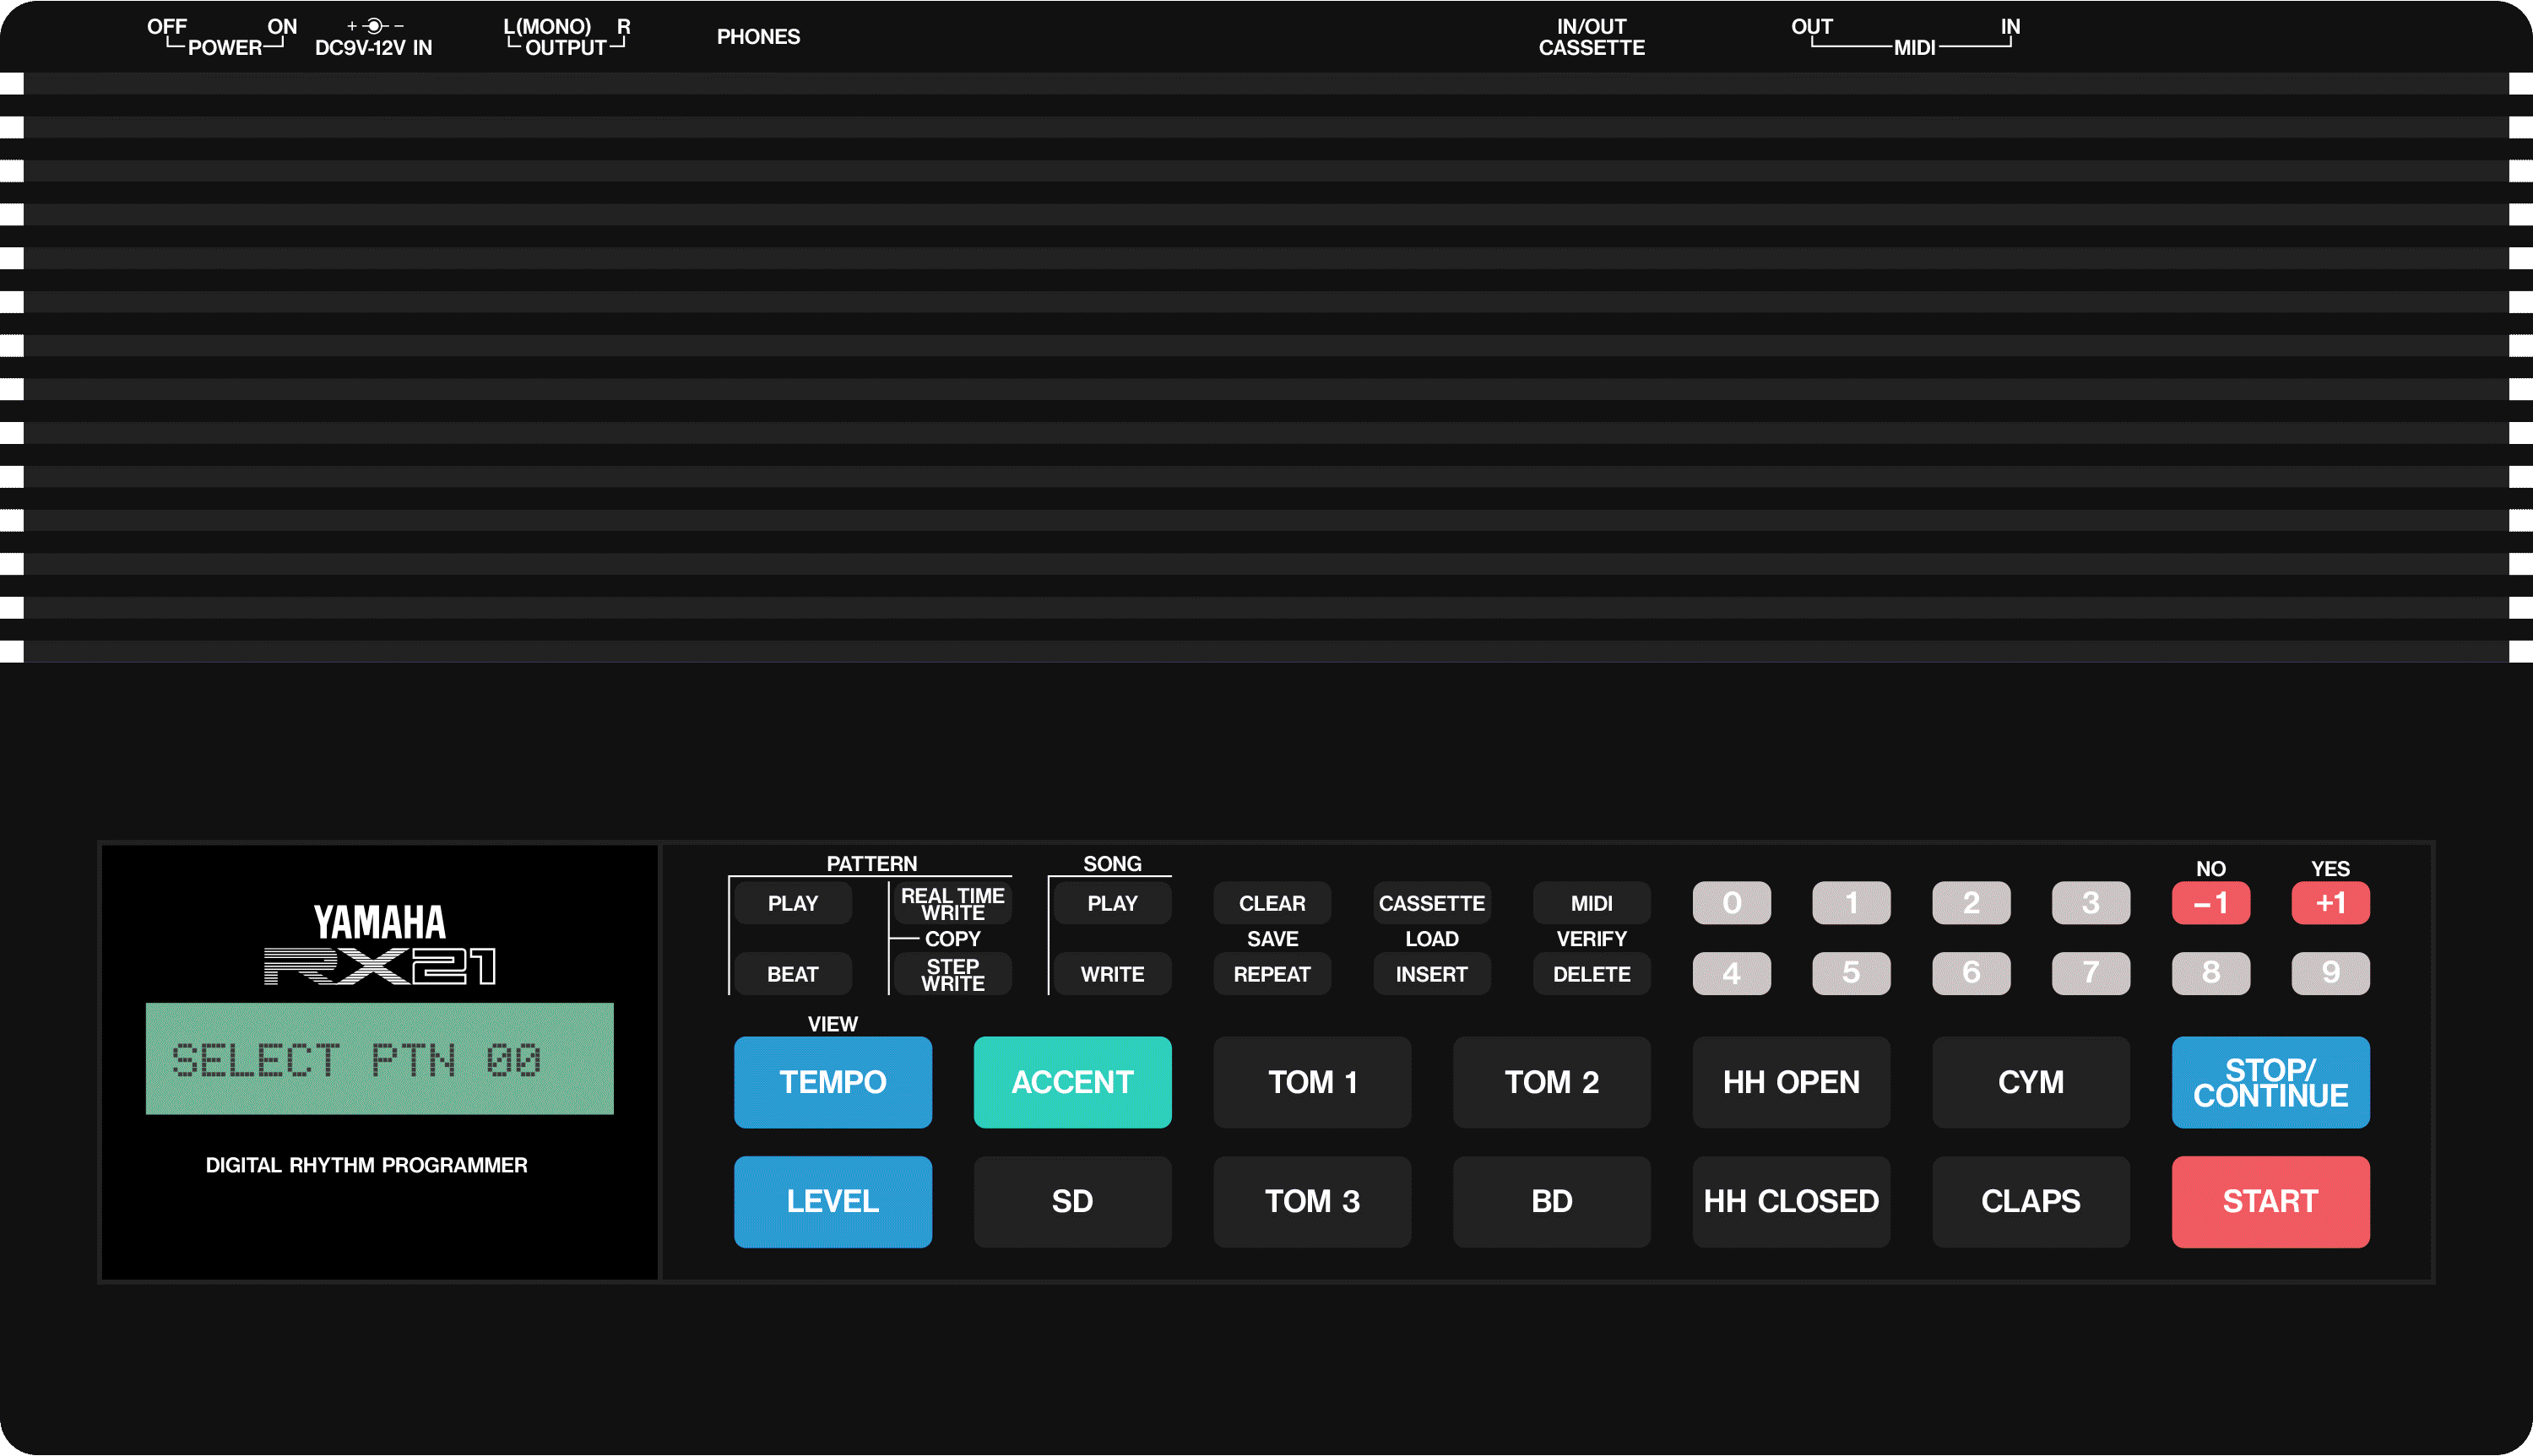The height and width of the screenshot is (1456, 2533).
Task: Click the REPEAT button
Action: tap(1272, 973)
